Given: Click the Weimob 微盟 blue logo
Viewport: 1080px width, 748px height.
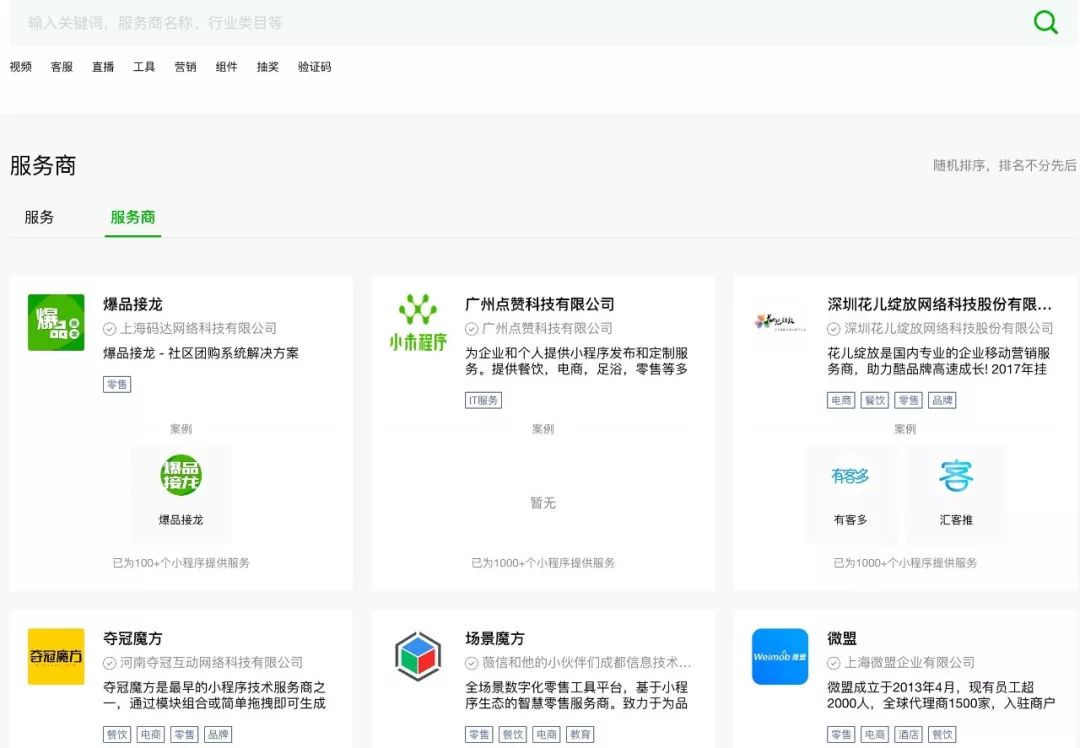Looking at the screenshot, I should [x=780, y=656].
